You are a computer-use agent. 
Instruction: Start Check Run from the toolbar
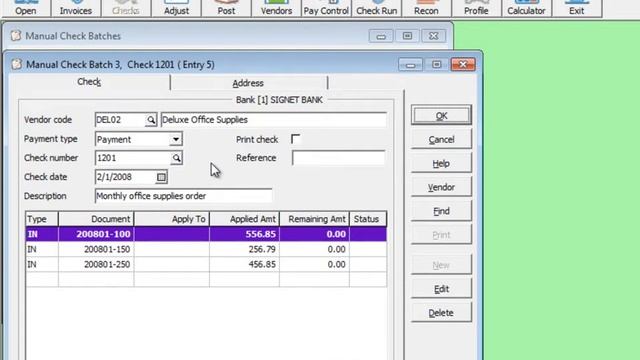pos(376,8)
